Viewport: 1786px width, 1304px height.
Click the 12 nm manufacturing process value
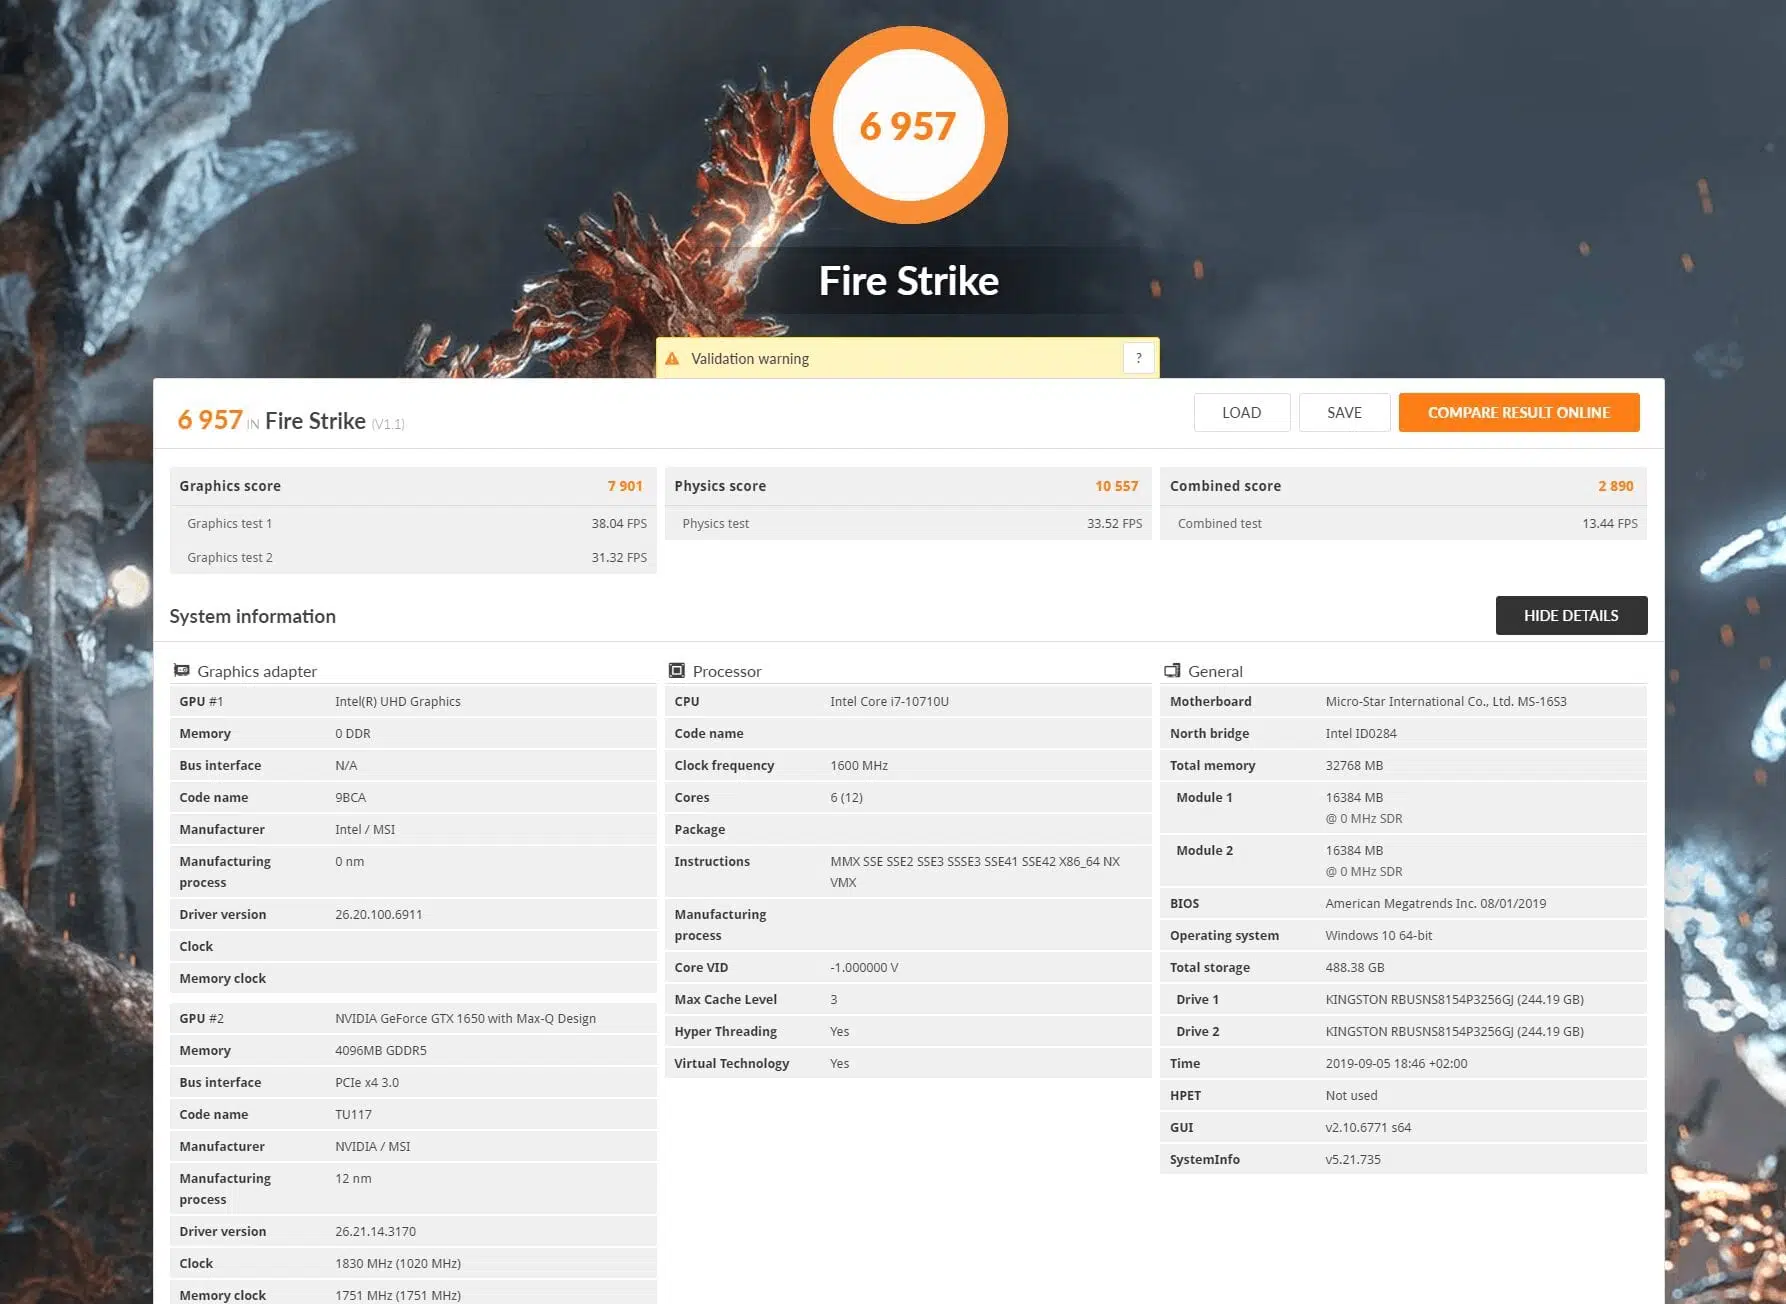click(353, 1178)
